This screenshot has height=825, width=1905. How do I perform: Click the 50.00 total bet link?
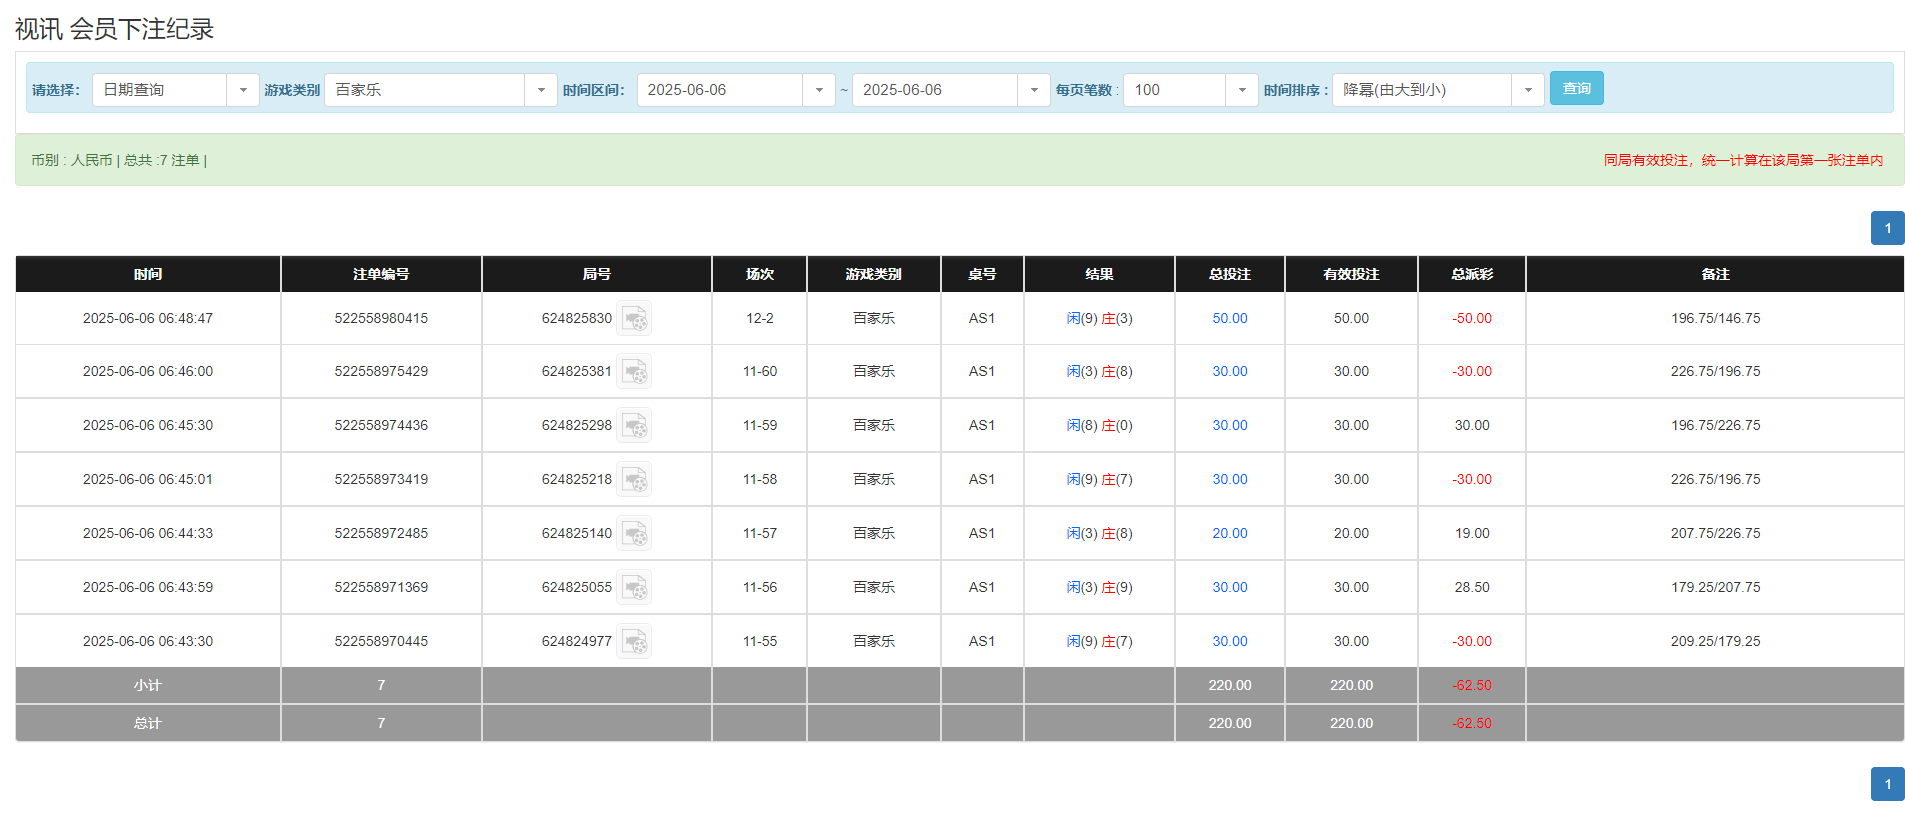click(x=1229, y=319)
